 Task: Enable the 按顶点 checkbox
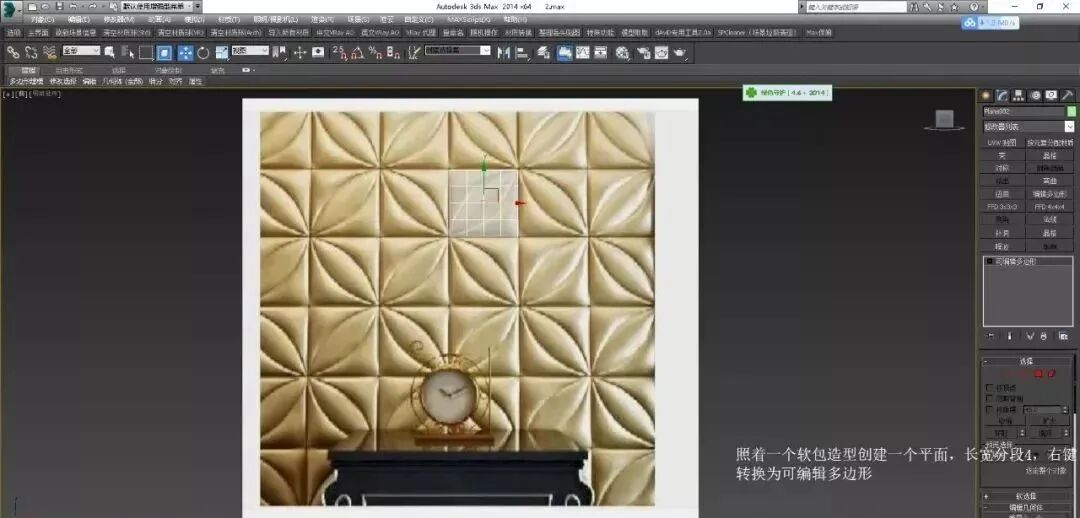(990, 387)
